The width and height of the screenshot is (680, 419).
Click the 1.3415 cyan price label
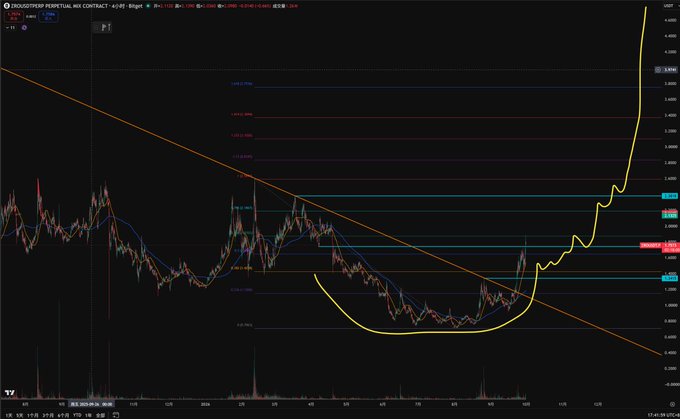tap(670, 278)
